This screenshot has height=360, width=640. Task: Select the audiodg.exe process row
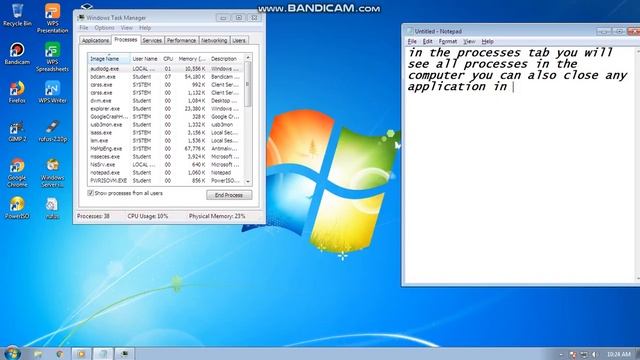point(166,69)
